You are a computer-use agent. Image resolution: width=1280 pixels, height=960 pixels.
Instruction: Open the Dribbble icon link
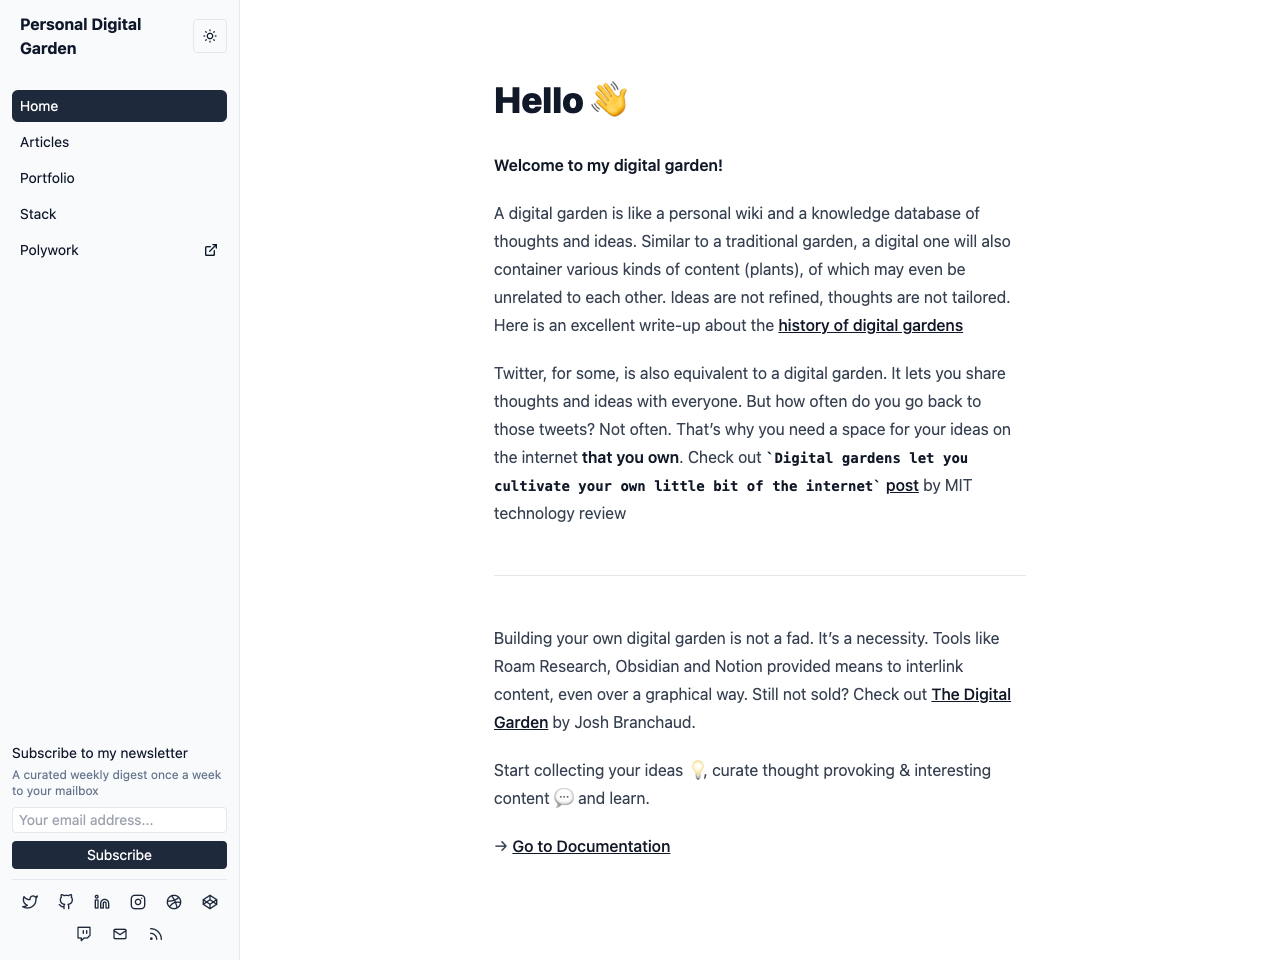click(174, 902)
